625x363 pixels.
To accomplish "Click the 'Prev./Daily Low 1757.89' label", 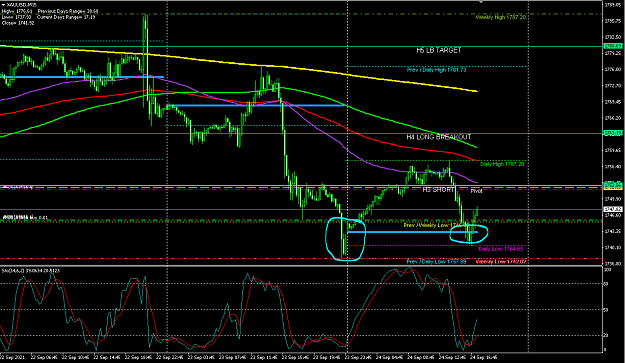I will [436, 262].
